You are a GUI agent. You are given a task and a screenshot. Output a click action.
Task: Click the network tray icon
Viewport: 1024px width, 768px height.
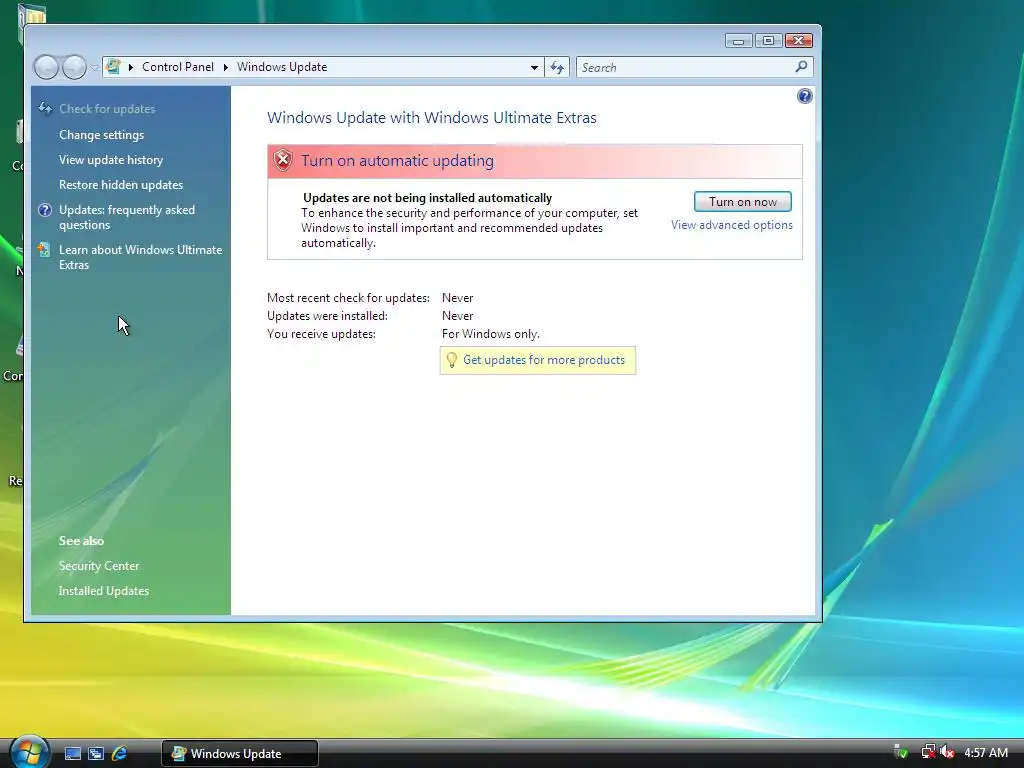[x=928, y=752]
